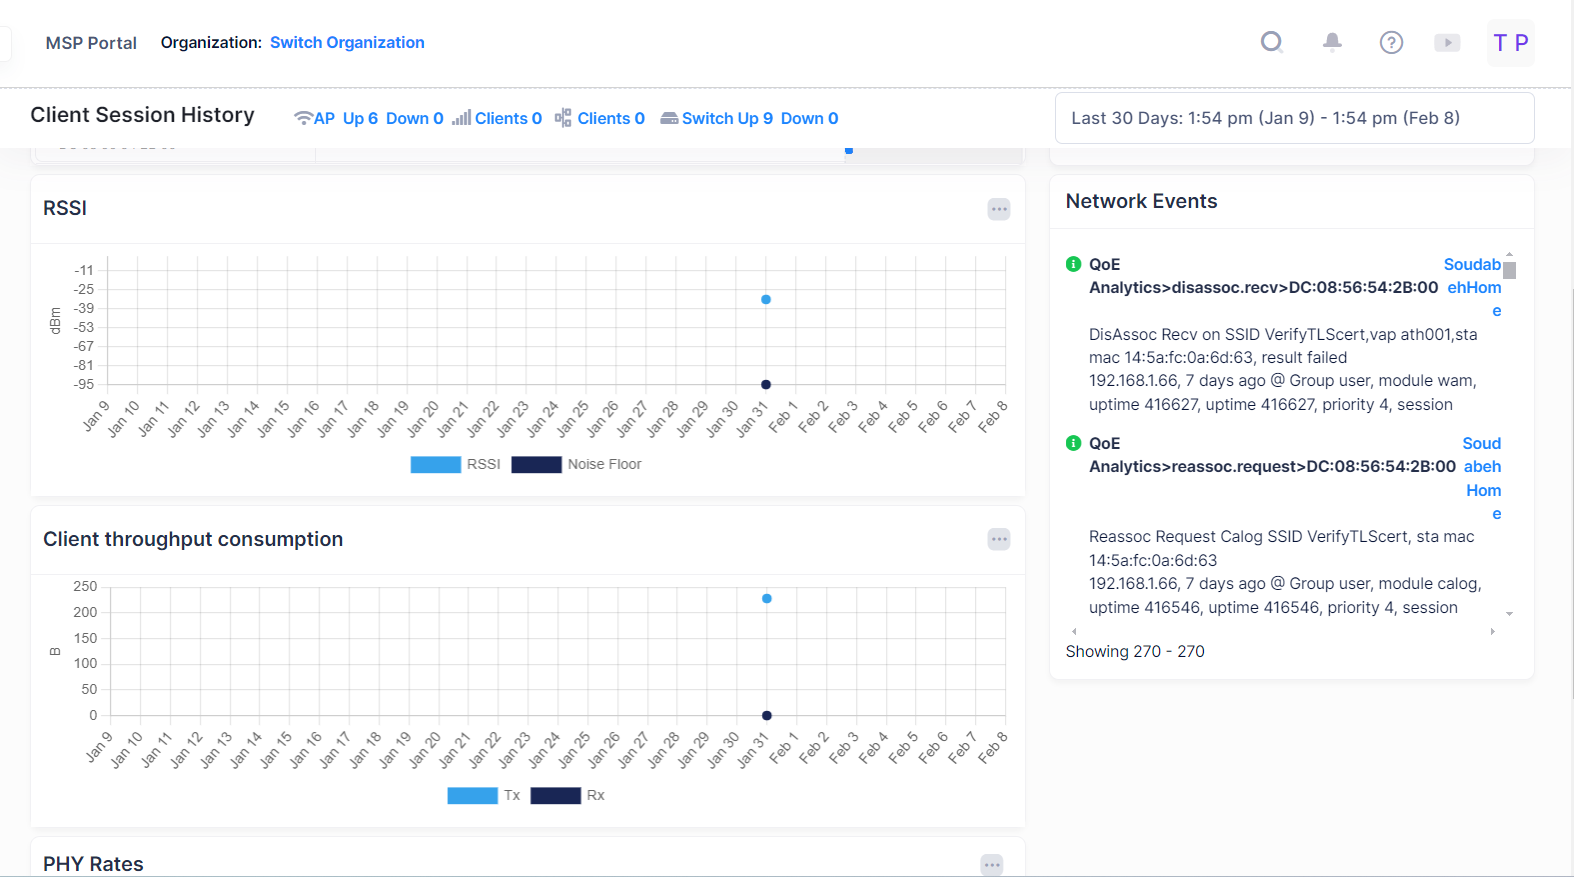Image resolution: width=1574 pixels, height=877 pixels.
Task: Click left arrow of Network Events horizontal scrollbar
Action: click(1074, 632)
